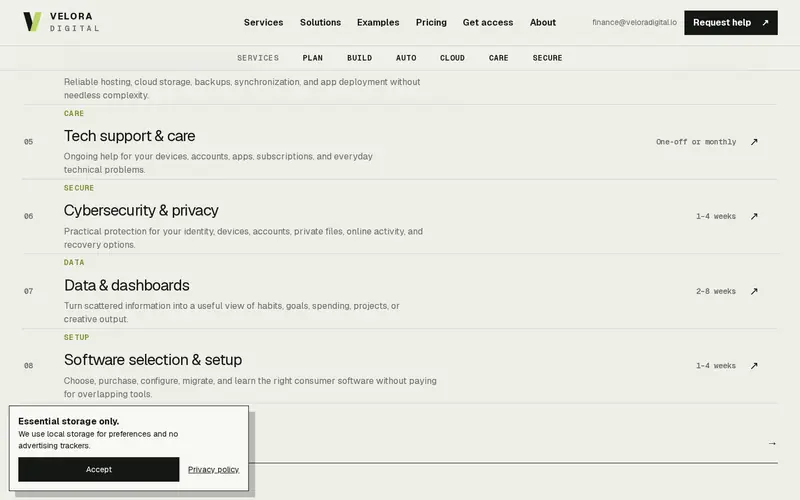Jump to the CLOUD section tab
800x500 pixels.
pyautogui.click(x=453, y=58)
